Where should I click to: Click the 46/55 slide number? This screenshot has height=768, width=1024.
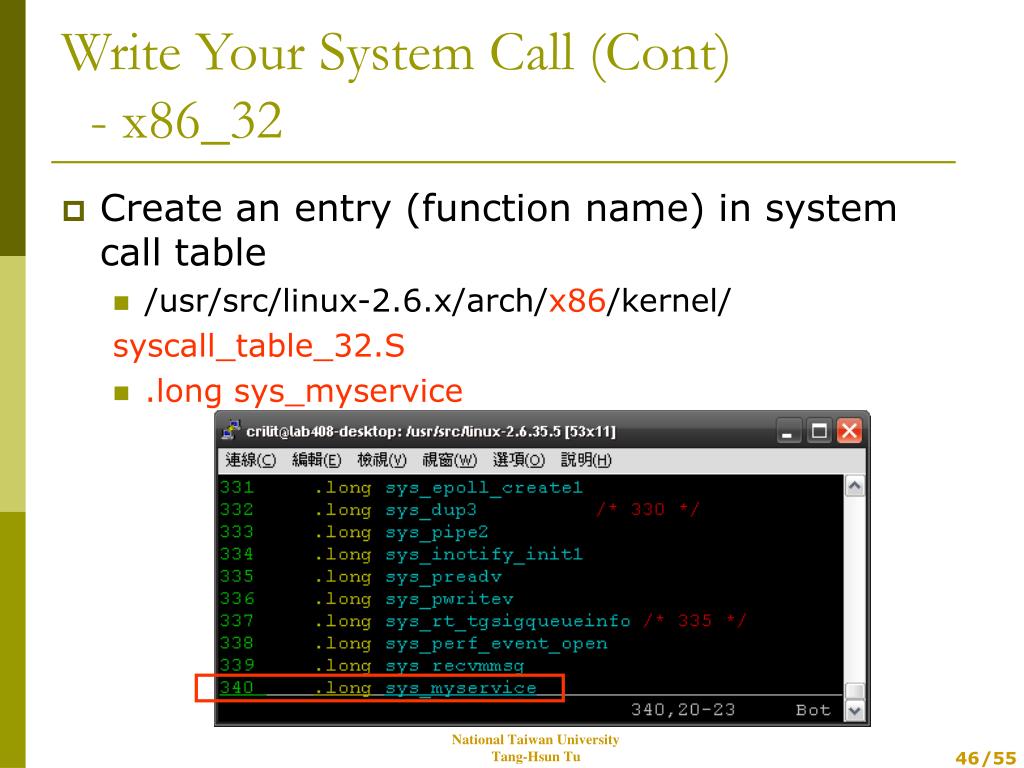tap(985, 758)
